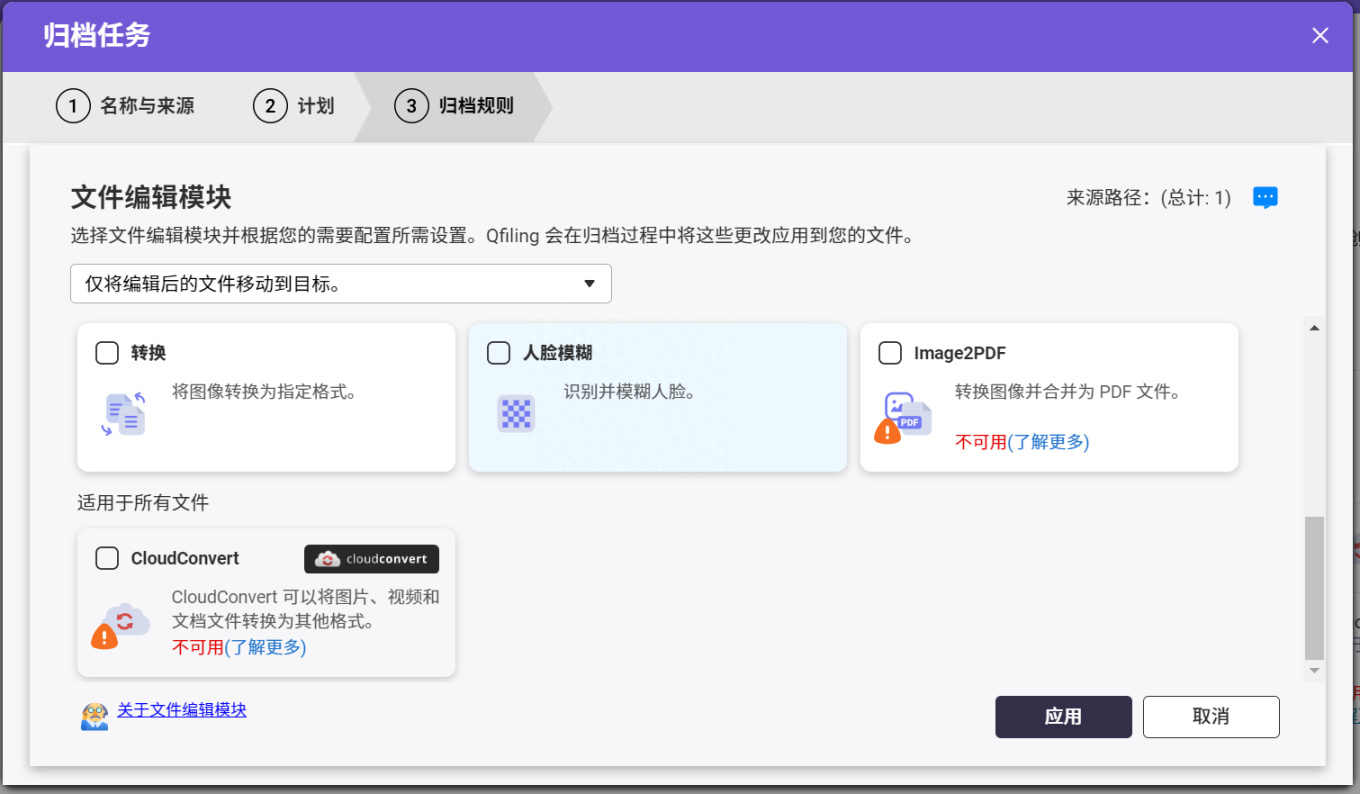Screen dimensions: 1360x794
Task: Click the cloudconvert logo badge
Action: (372, 559)
